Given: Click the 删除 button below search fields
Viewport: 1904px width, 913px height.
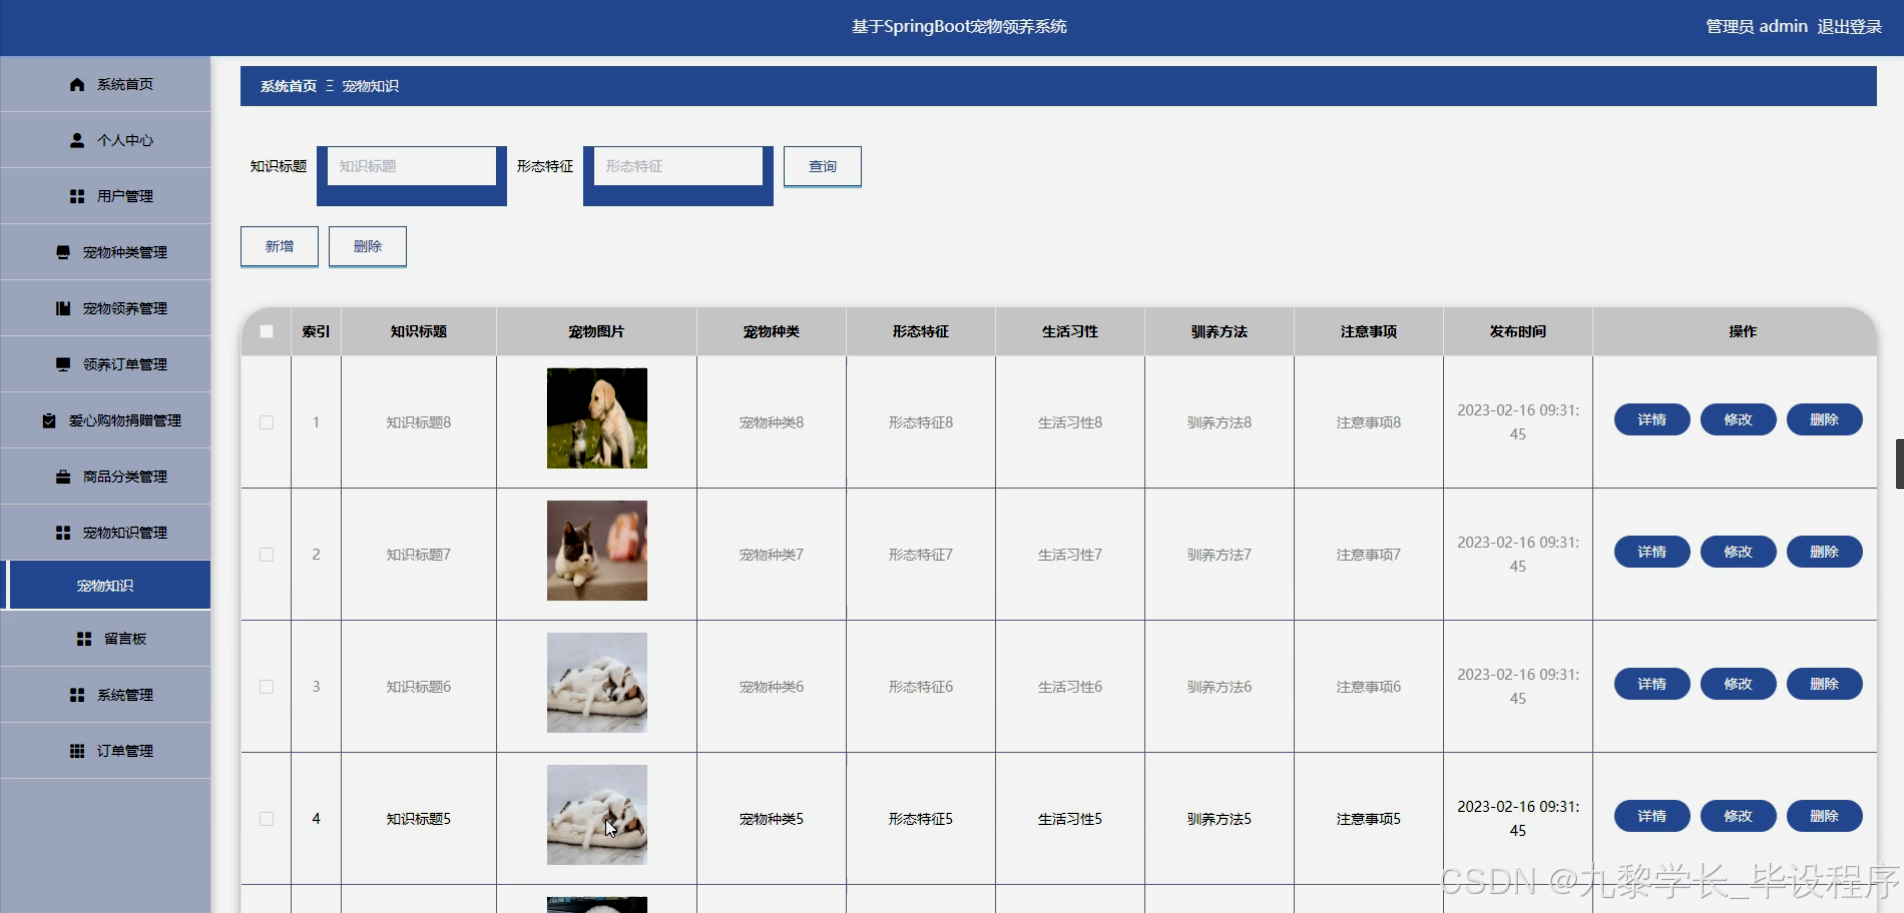Looking at the screenshot, I should click(367, 246).
